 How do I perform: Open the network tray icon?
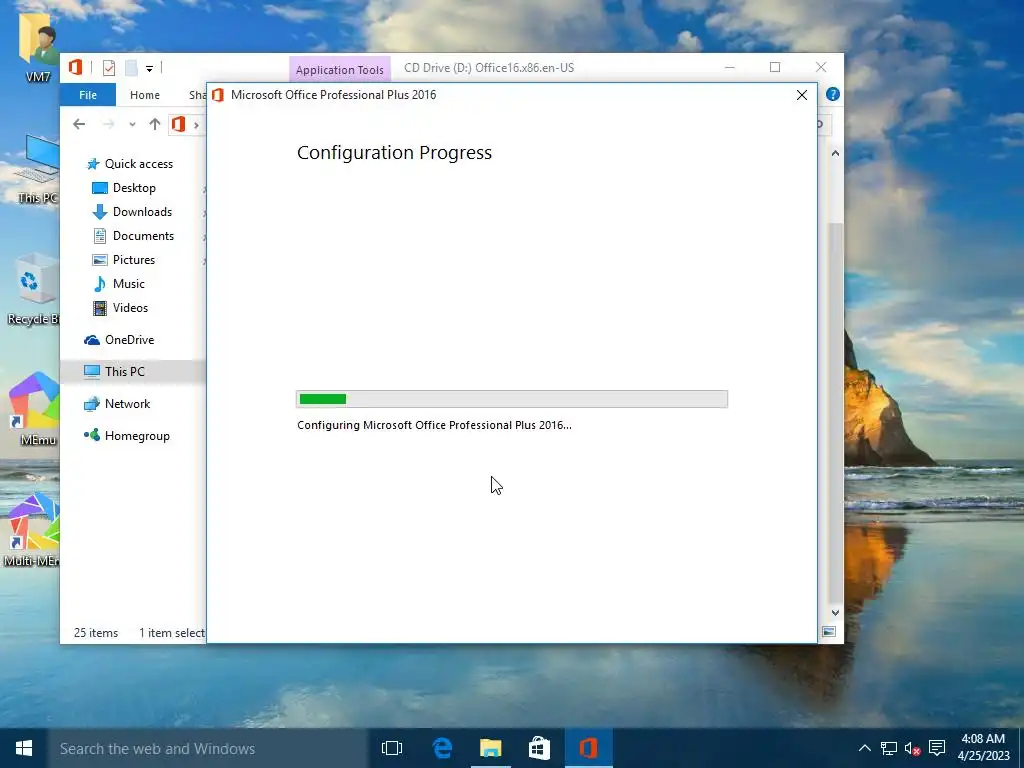point(889,748)
